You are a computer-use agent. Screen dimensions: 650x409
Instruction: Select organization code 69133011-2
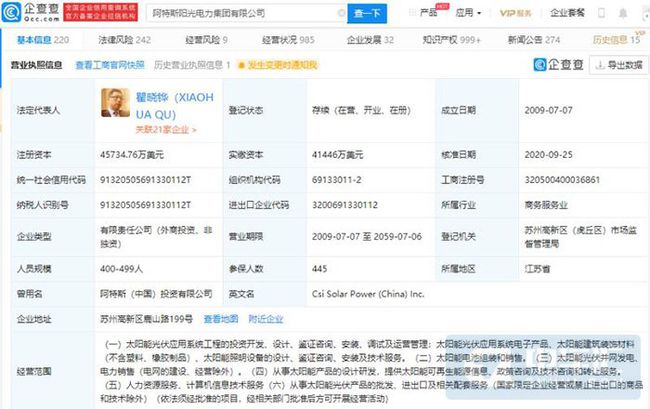[337, 180]
